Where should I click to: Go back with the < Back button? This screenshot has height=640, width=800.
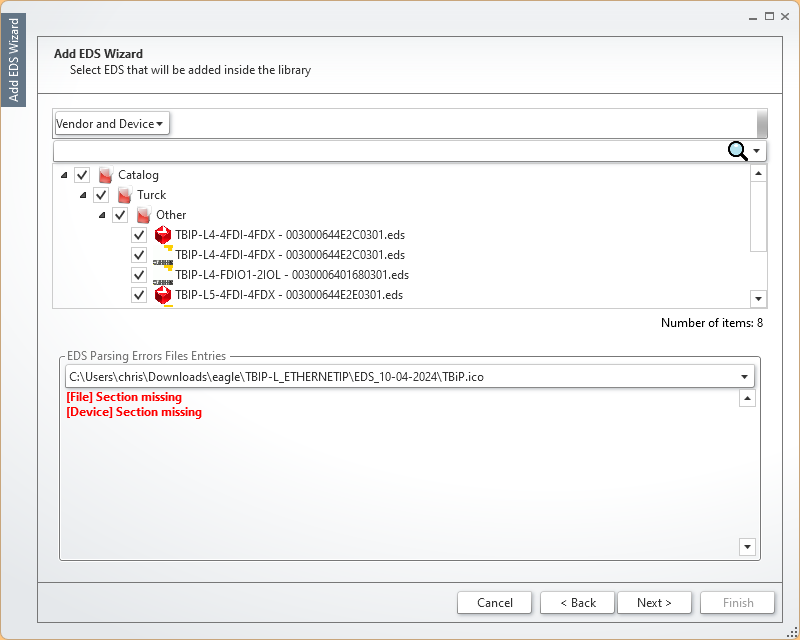pyautogui.click(x=578, y=603)
